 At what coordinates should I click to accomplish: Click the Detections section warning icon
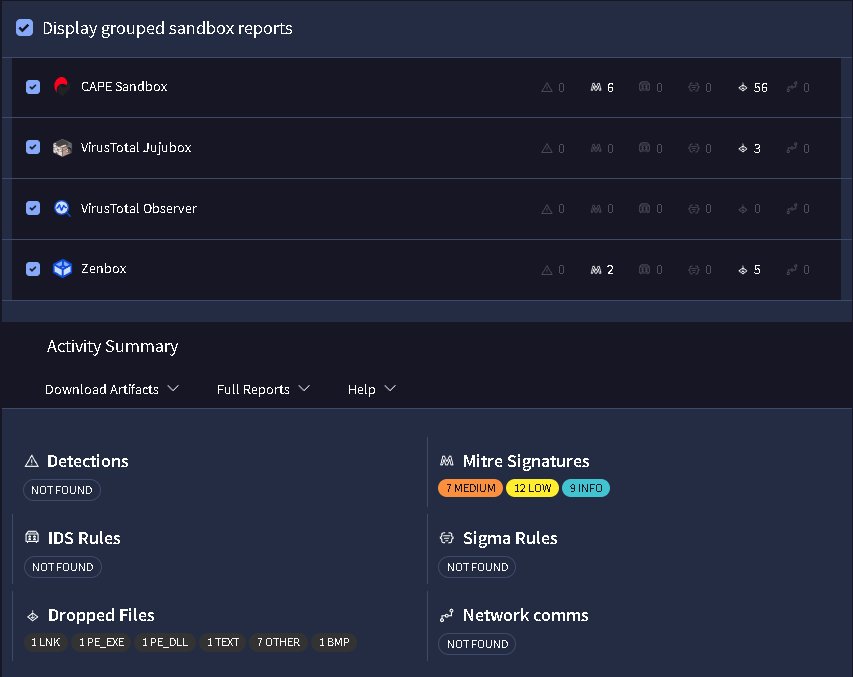32,461
